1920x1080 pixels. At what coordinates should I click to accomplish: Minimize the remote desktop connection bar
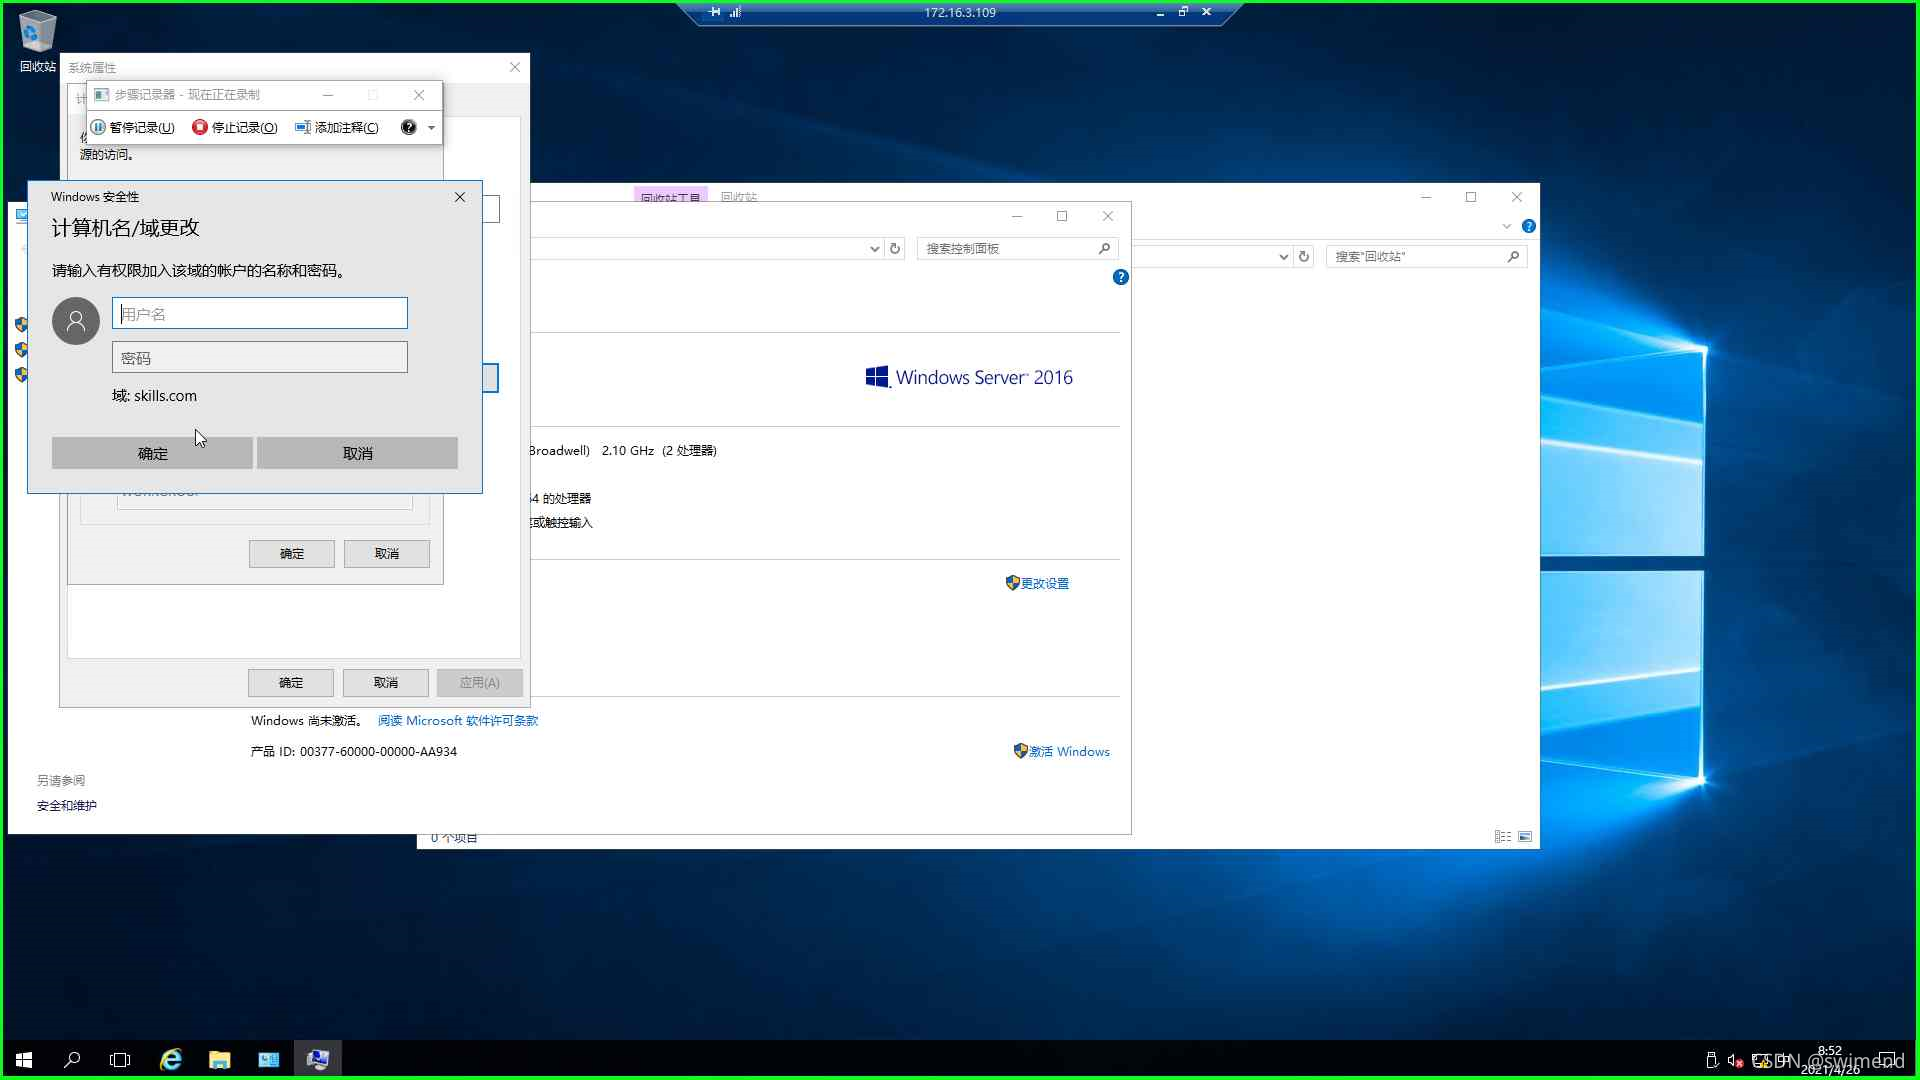[x=1160, y=12]
